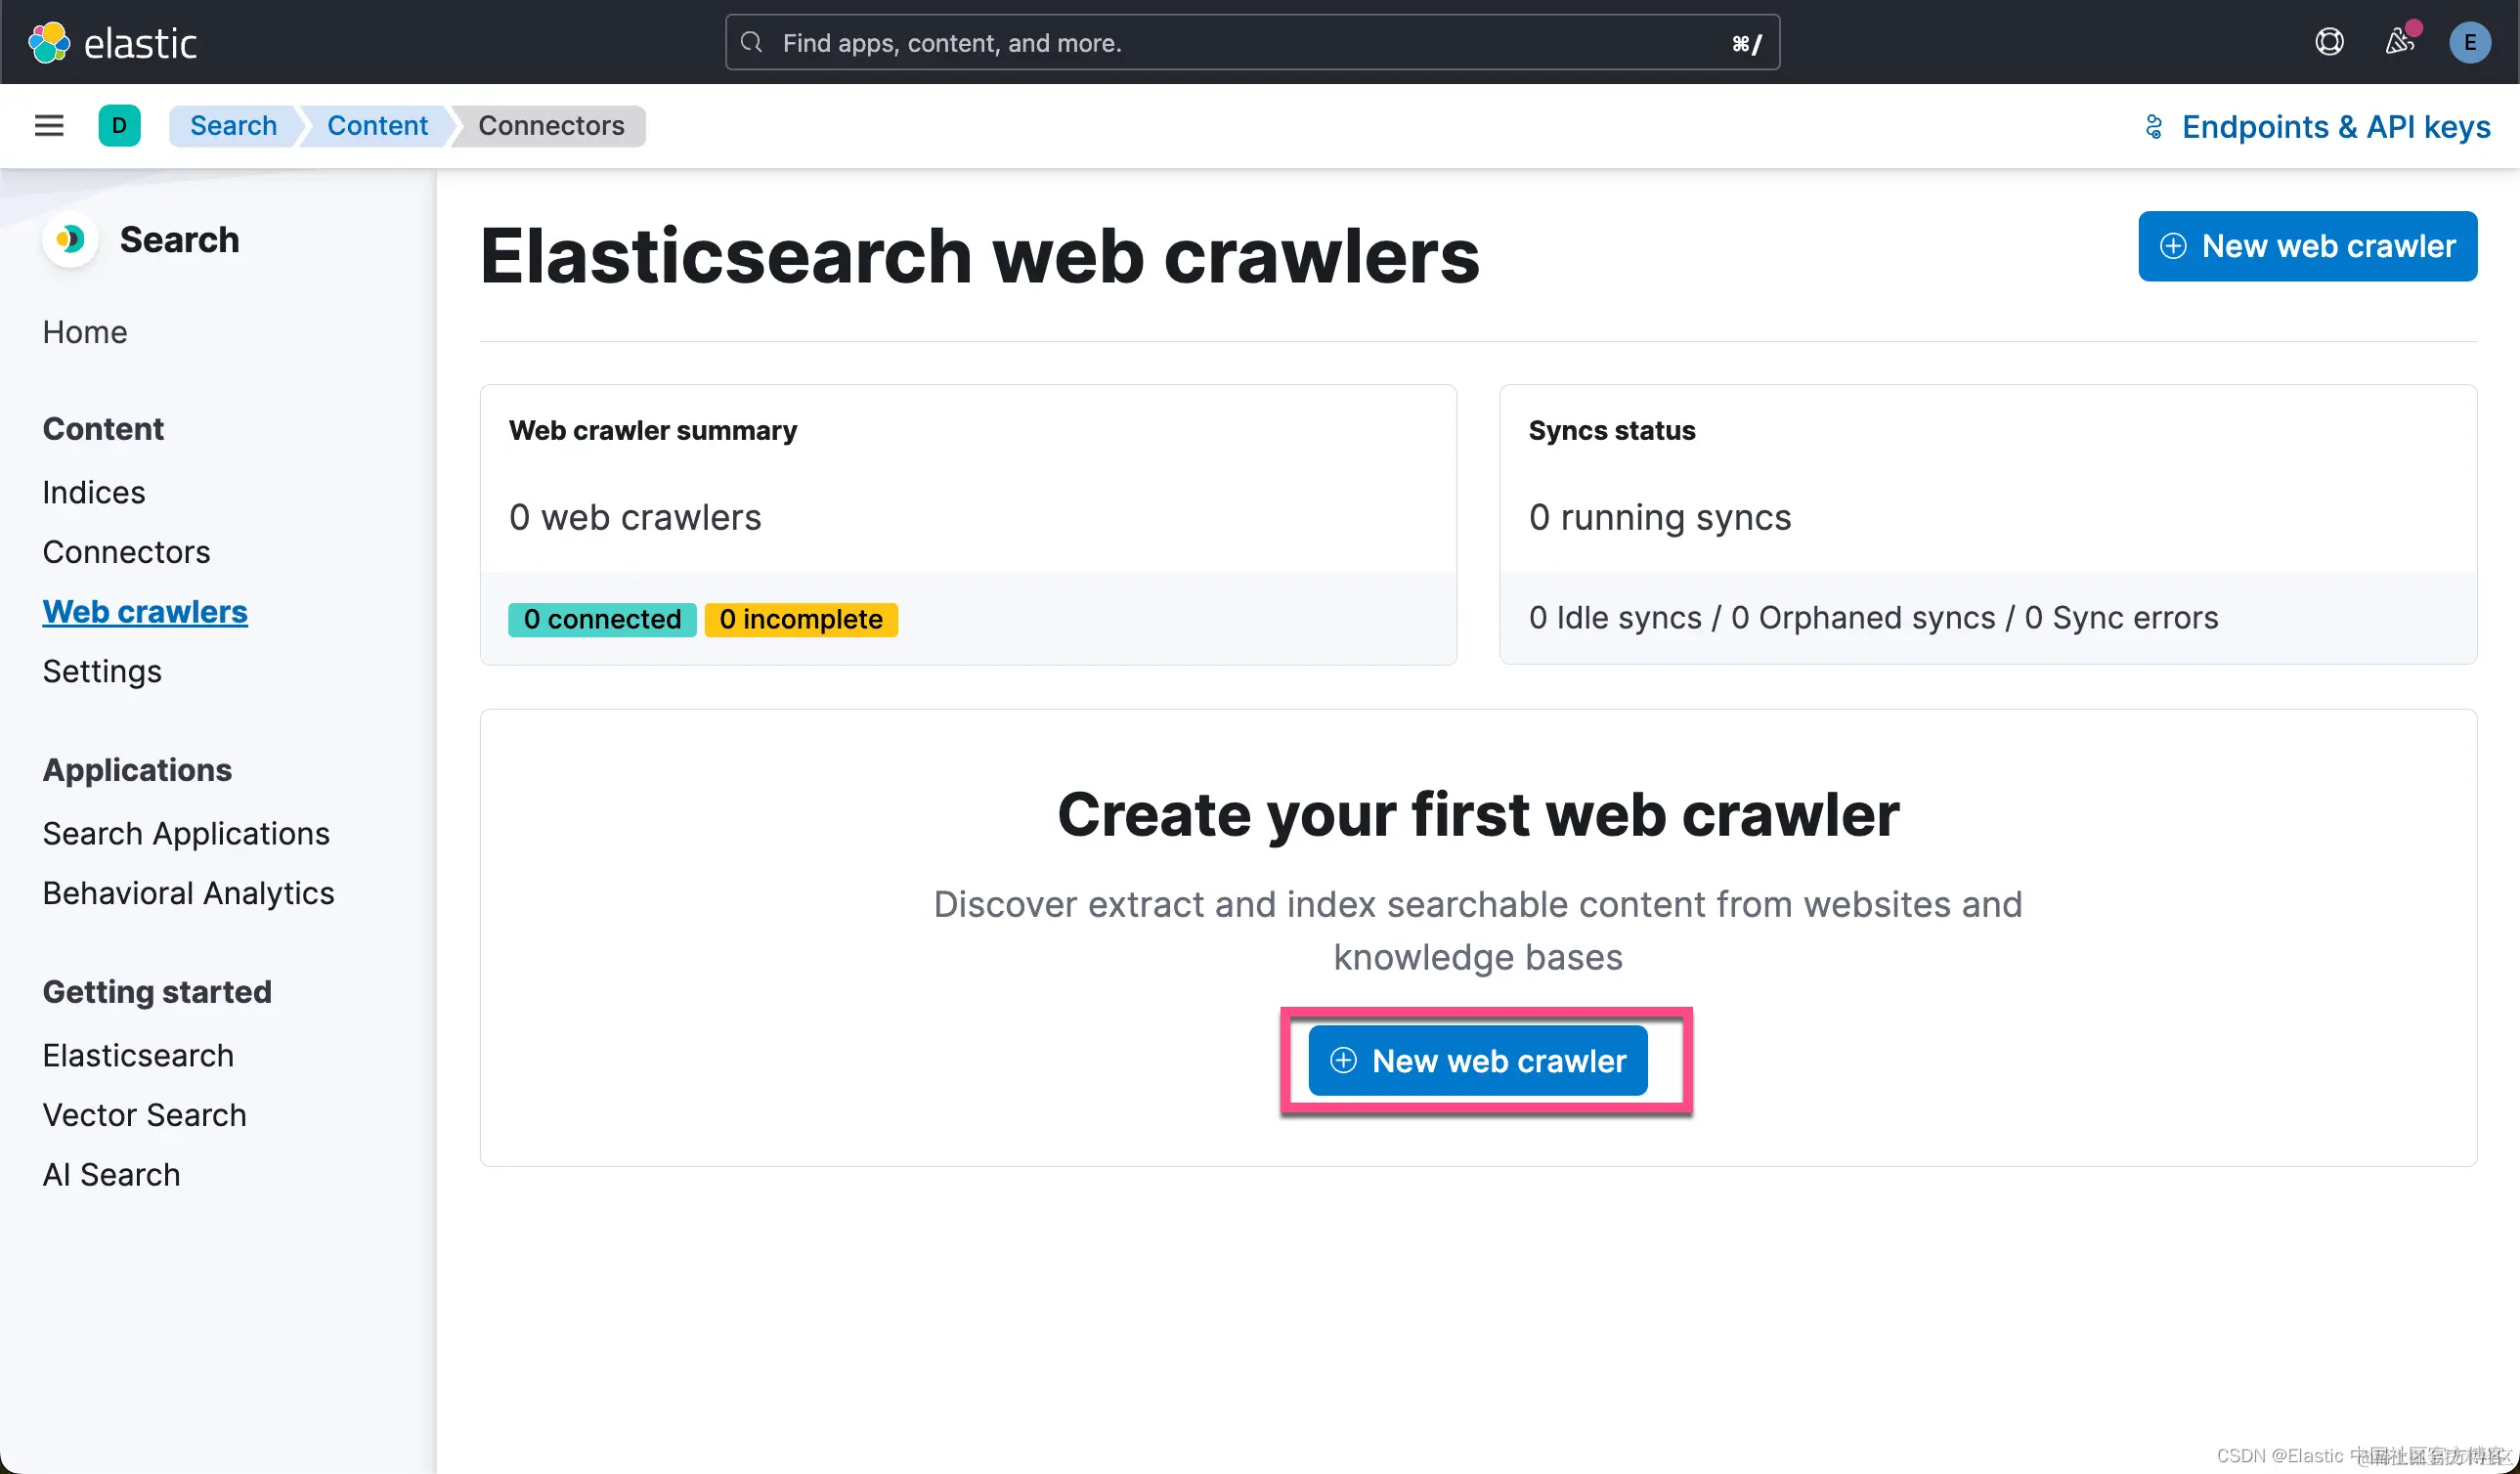This screenshot has width=2520, height=1474.
Task: Open Search Applications in sidebar
Action: coord(186,833)
